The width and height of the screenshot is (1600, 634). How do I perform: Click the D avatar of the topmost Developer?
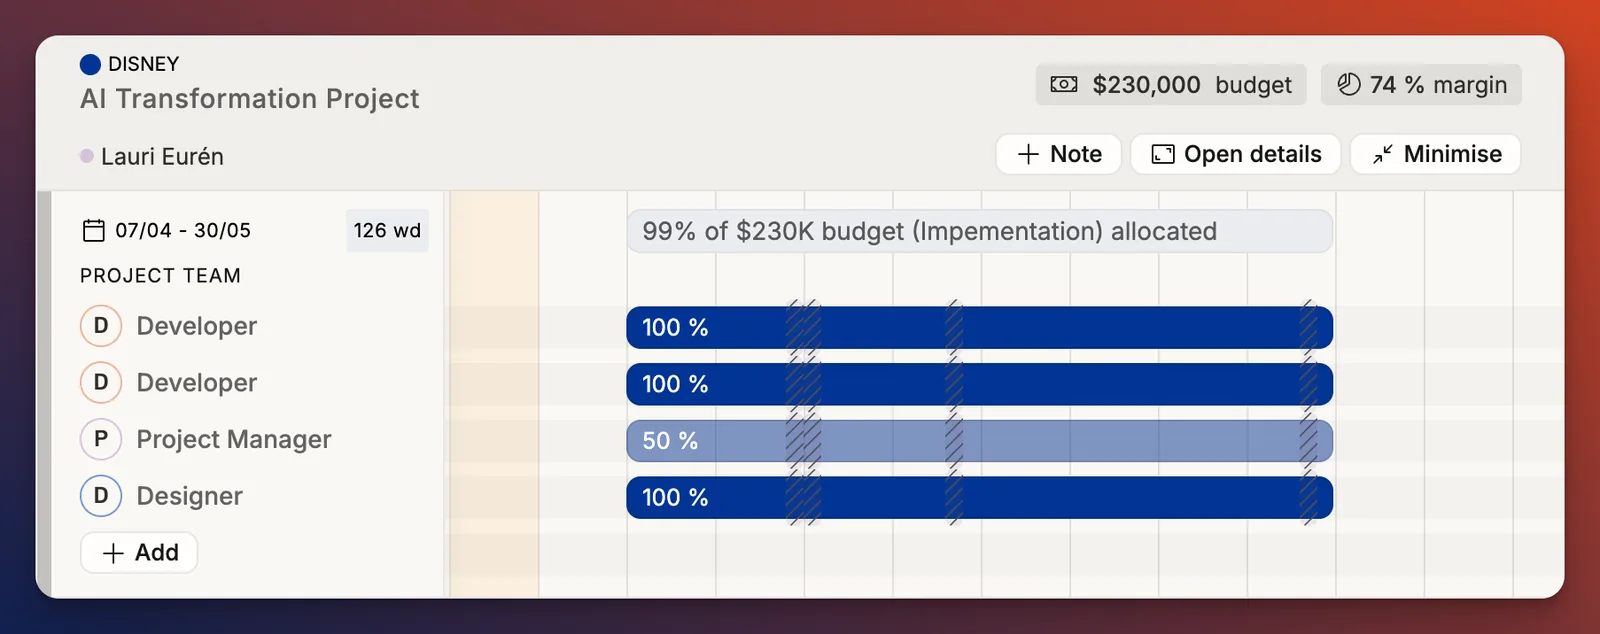(x=101, y=326)
